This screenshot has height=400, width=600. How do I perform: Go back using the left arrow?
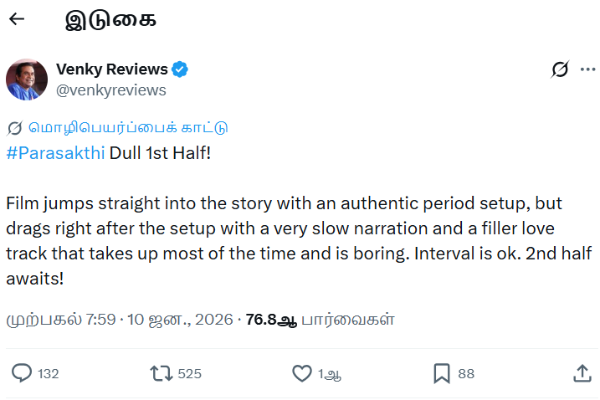click(x=17, y=20)
